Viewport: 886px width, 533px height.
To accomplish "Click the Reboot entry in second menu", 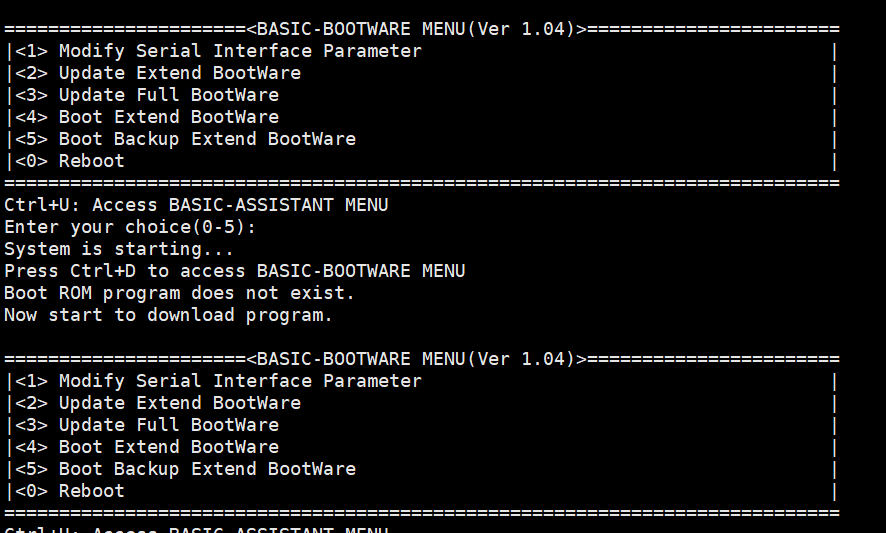I will (91, 491).
